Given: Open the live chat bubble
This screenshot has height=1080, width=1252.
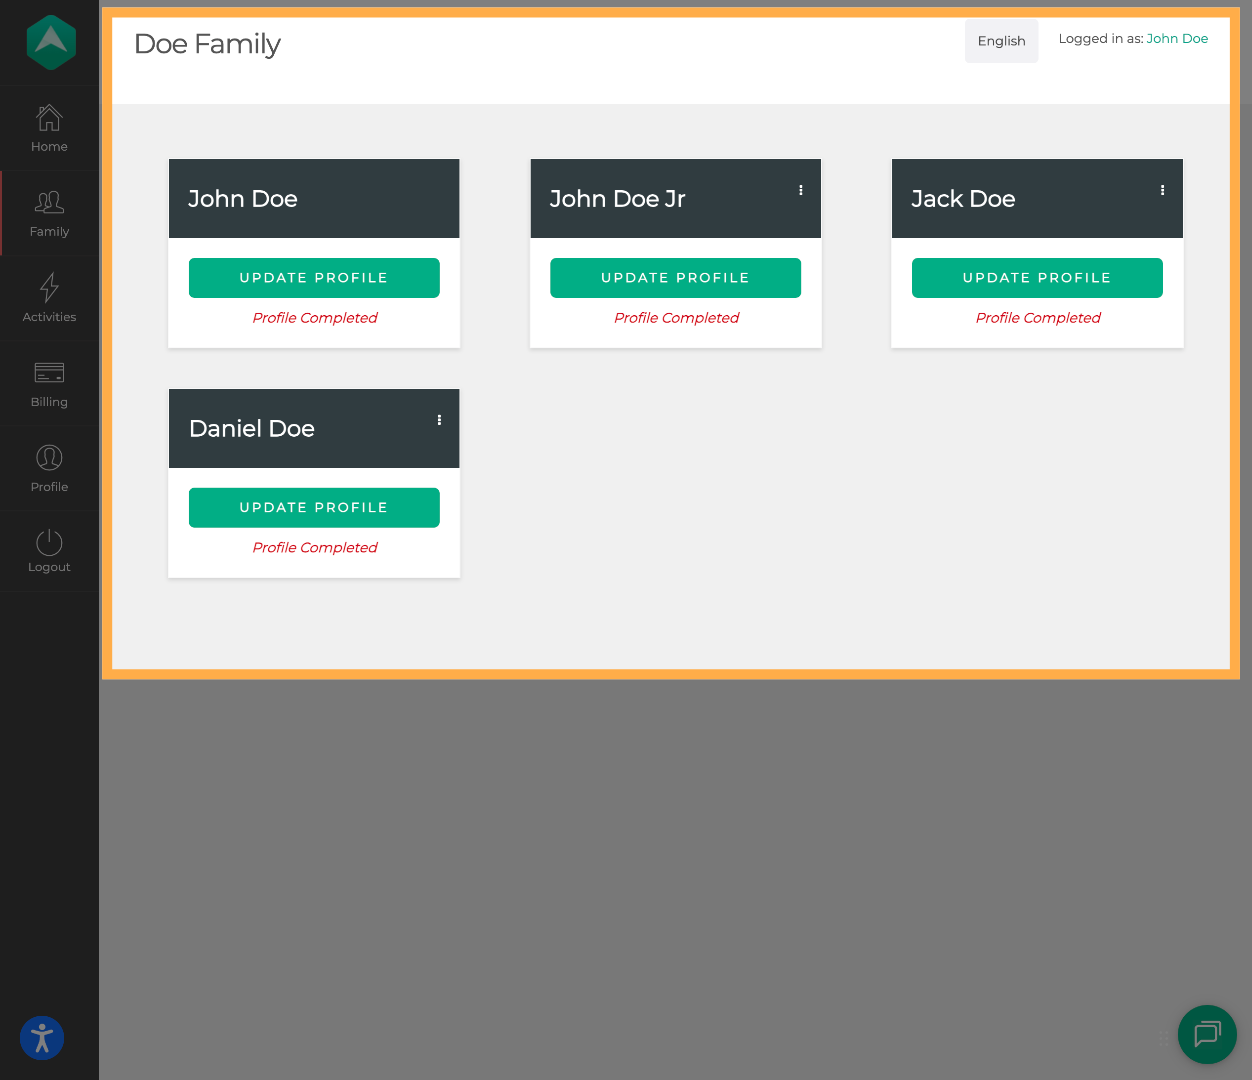Looking at the screenshot, I should point(1207,1034).
